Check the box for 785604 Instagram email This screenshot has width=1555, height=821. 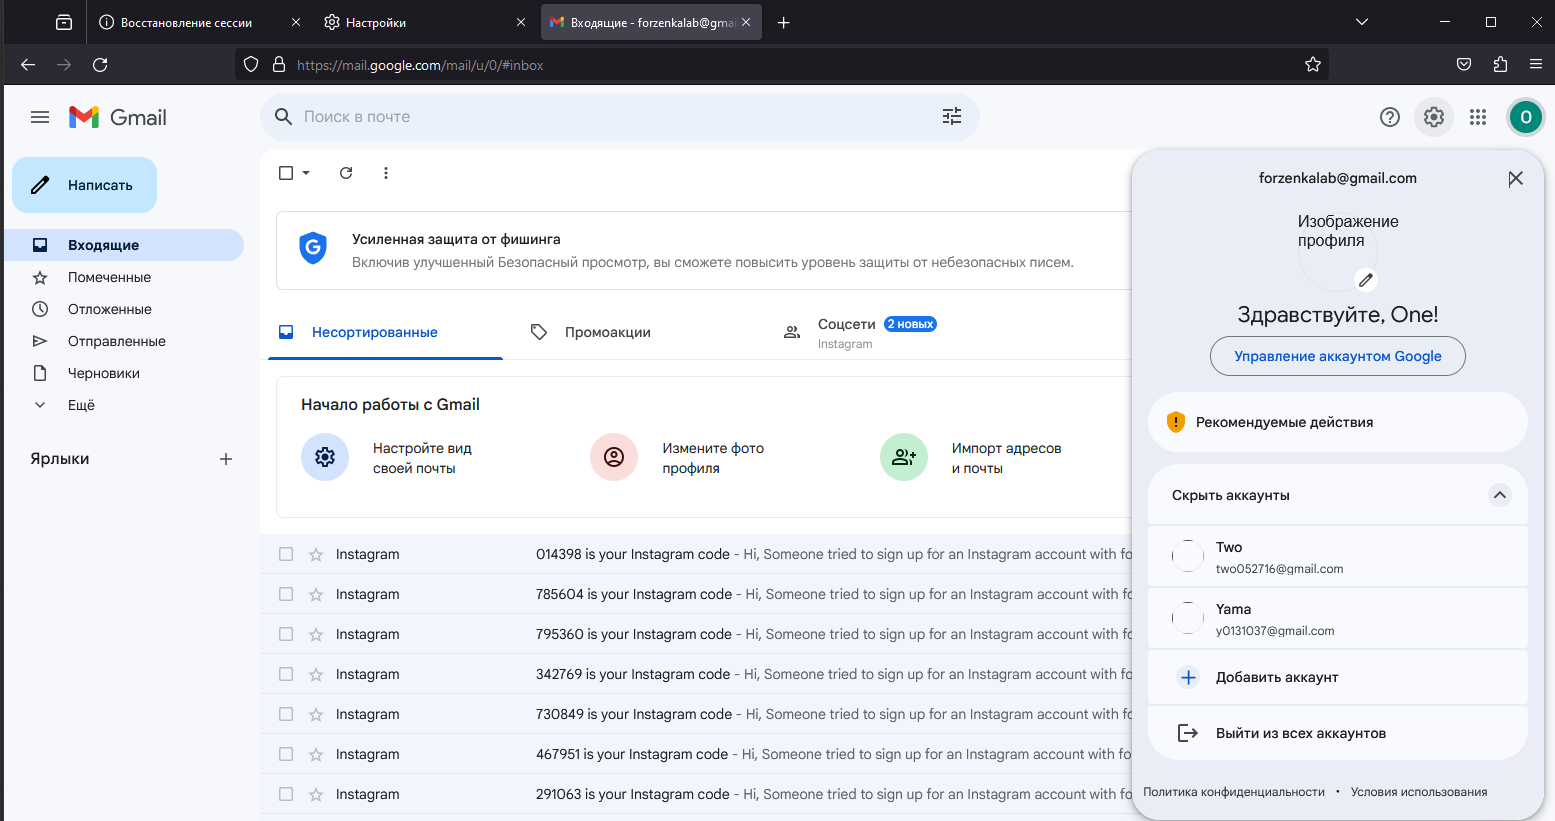[x=286, y=594]
